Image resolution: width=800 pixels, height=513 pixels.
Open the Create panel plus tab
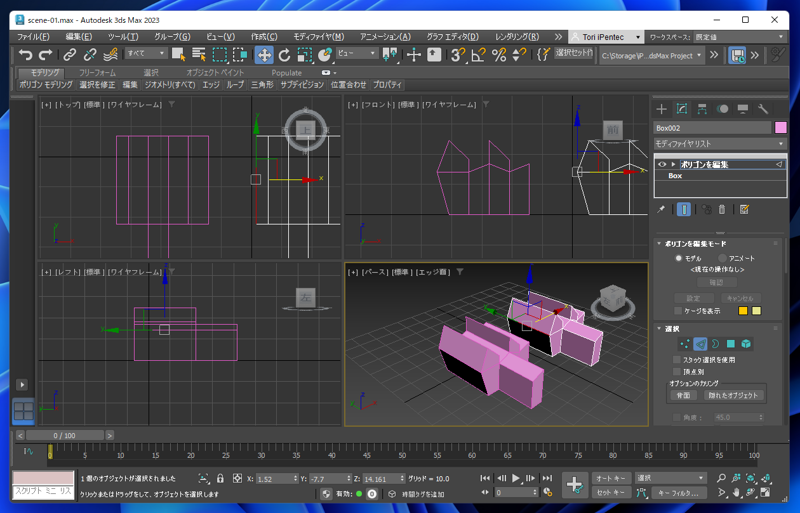[661, 109]
